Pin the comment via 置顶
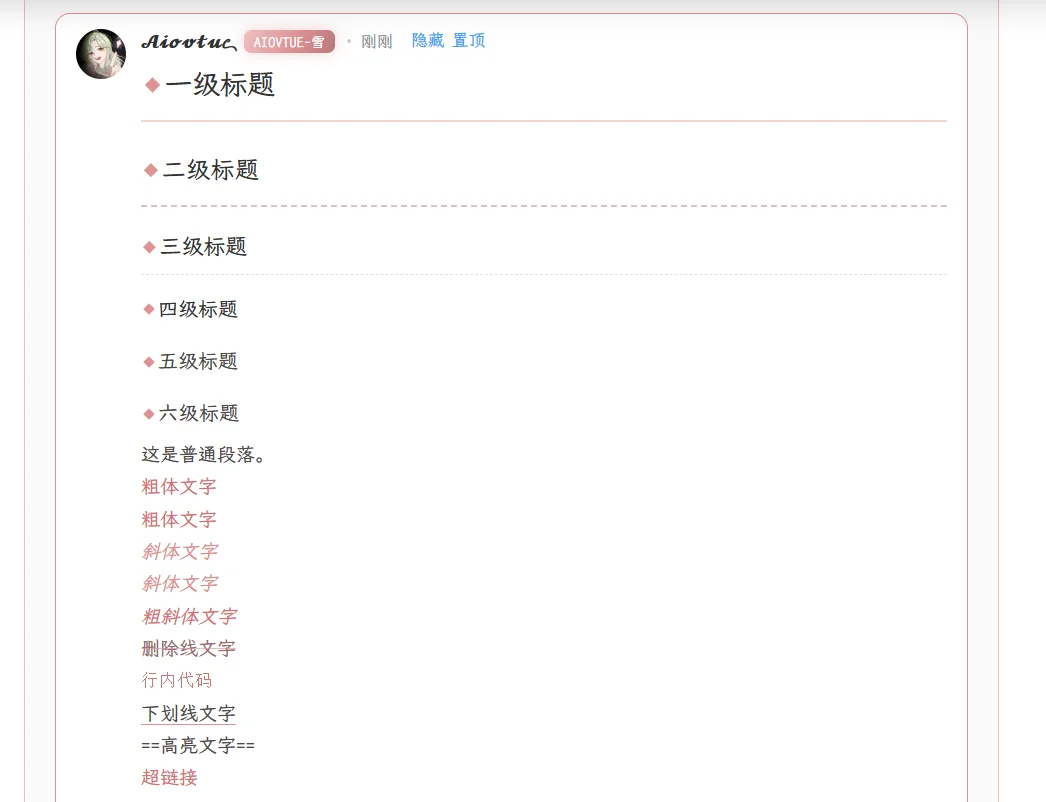1046x802 pixels. pyautogui.click(x=469, y=41)
